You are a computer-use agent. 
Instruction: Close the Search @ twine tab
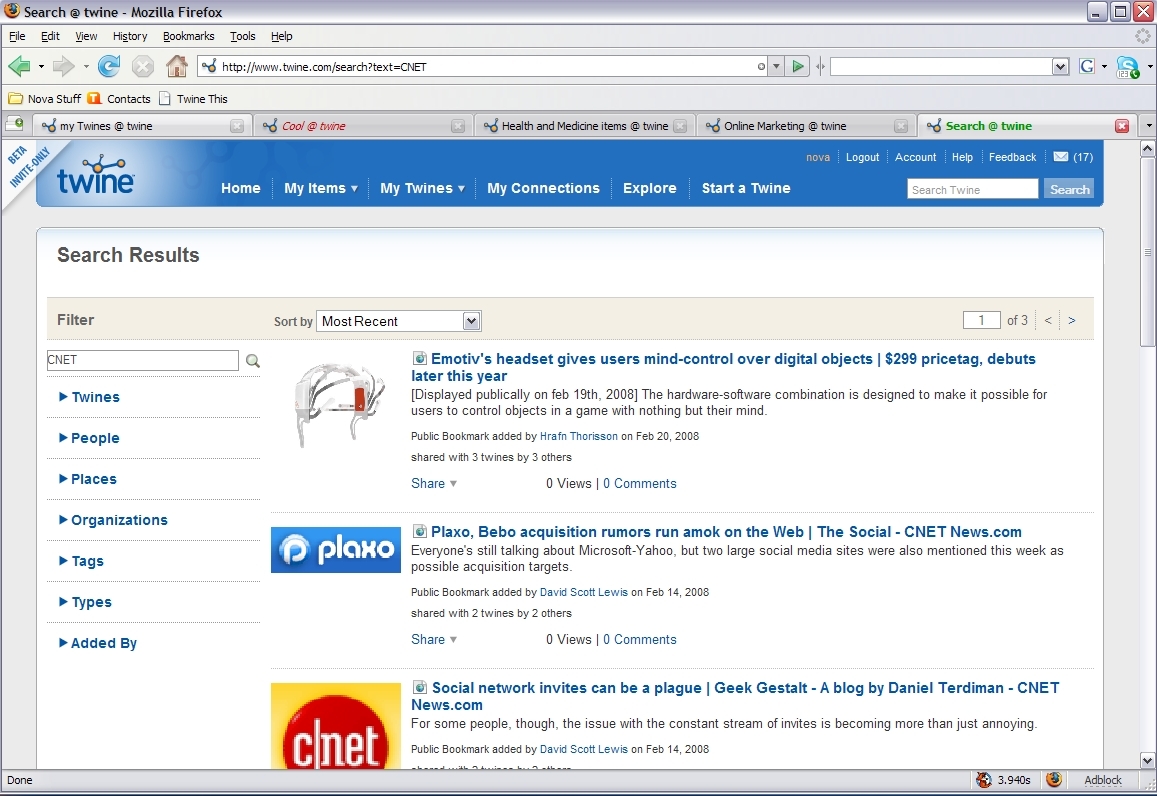coord(1122,126)
